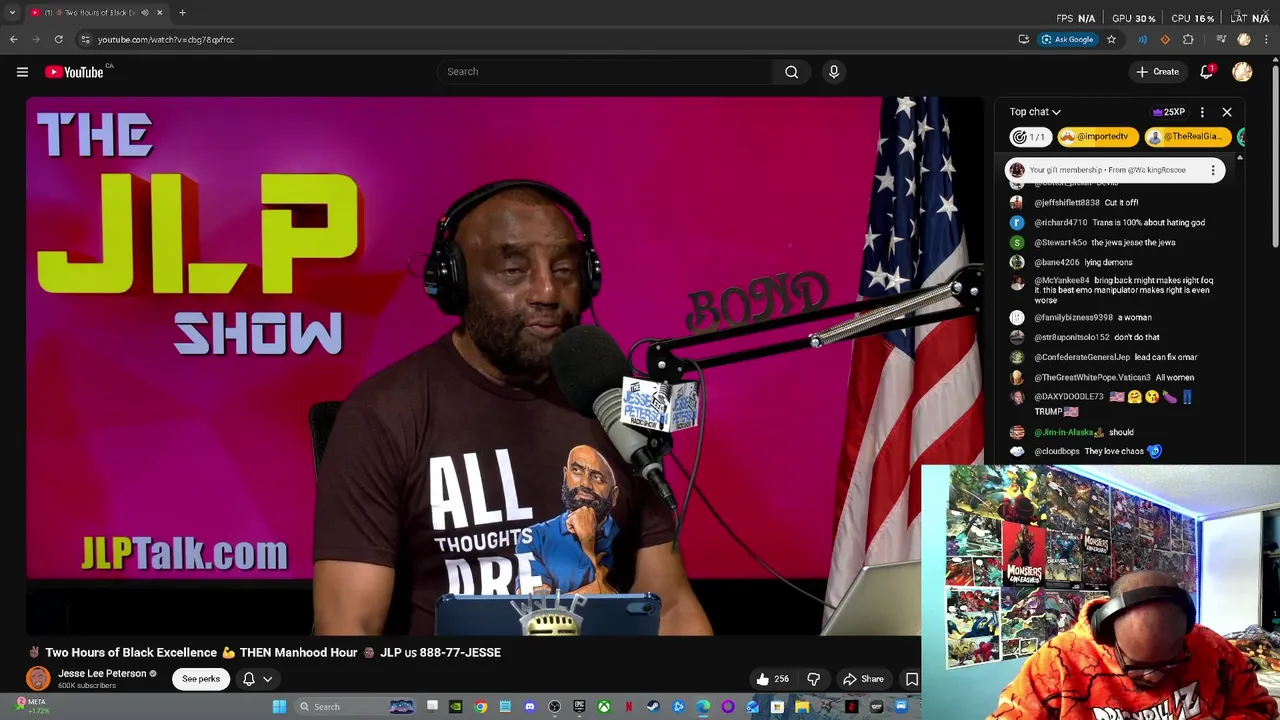1280x720 pixels.
Task: Open install/cast icon in address bar
Action: (x=1023, y=39)
